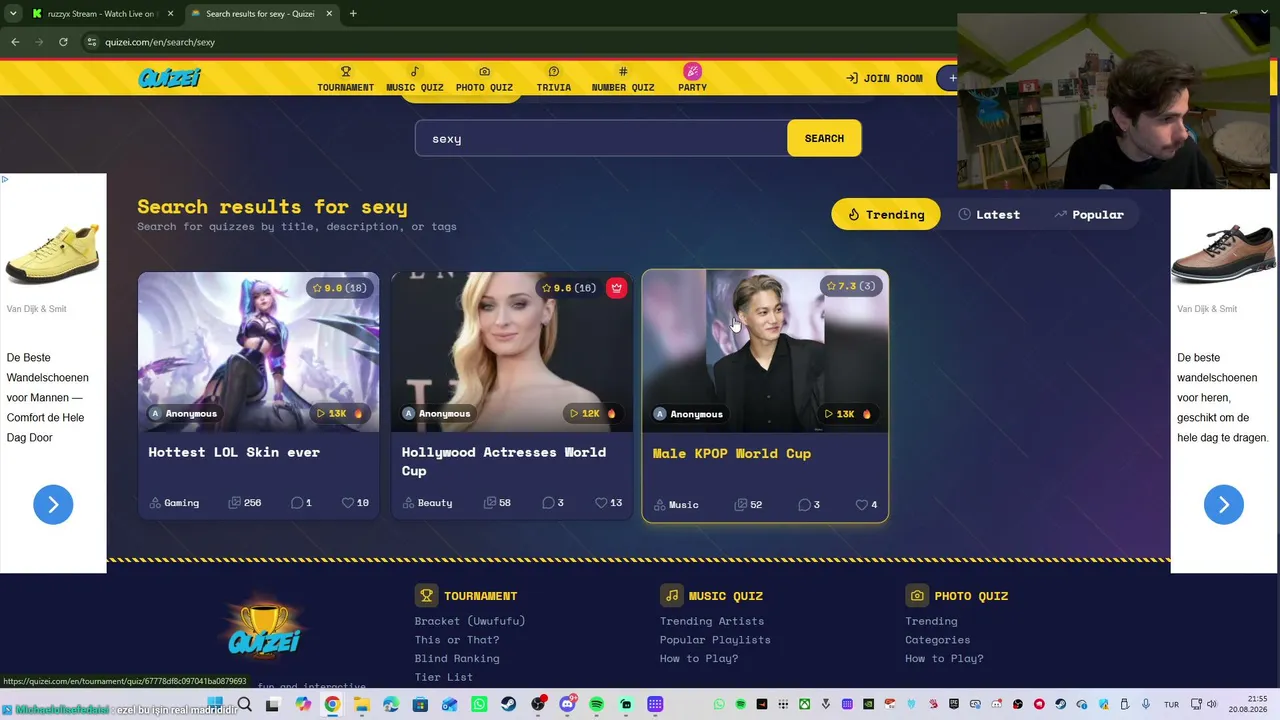Sort results by Latest

point(989,214)
